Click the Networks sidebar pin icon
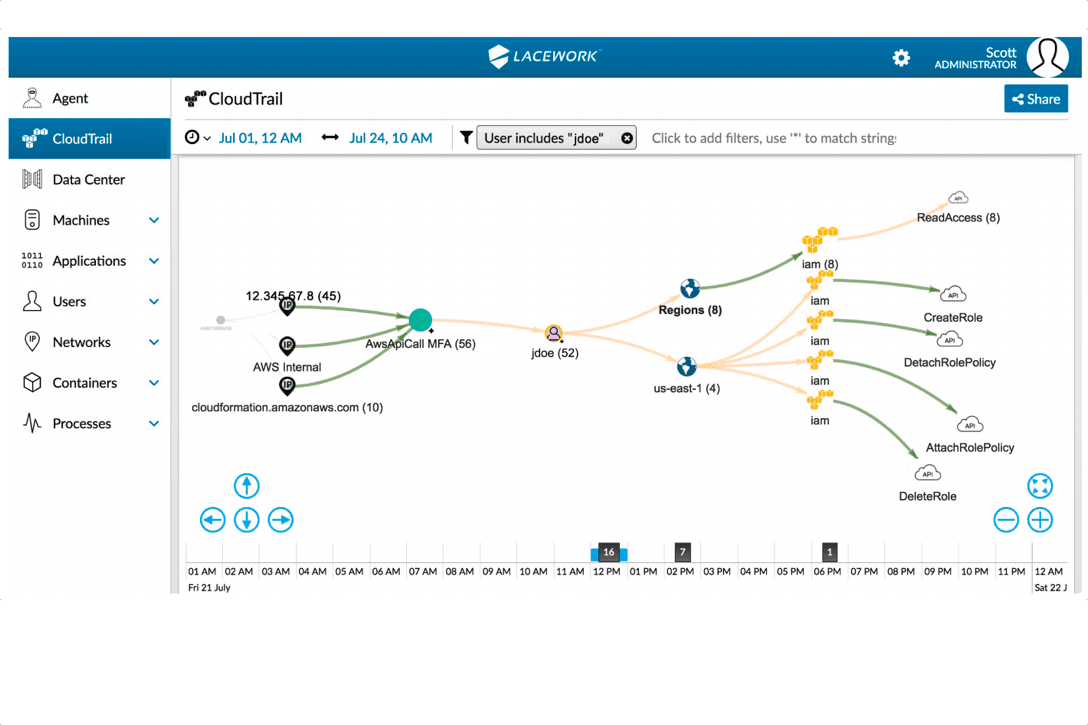The image size is (1088, 725). pos(32,342)
